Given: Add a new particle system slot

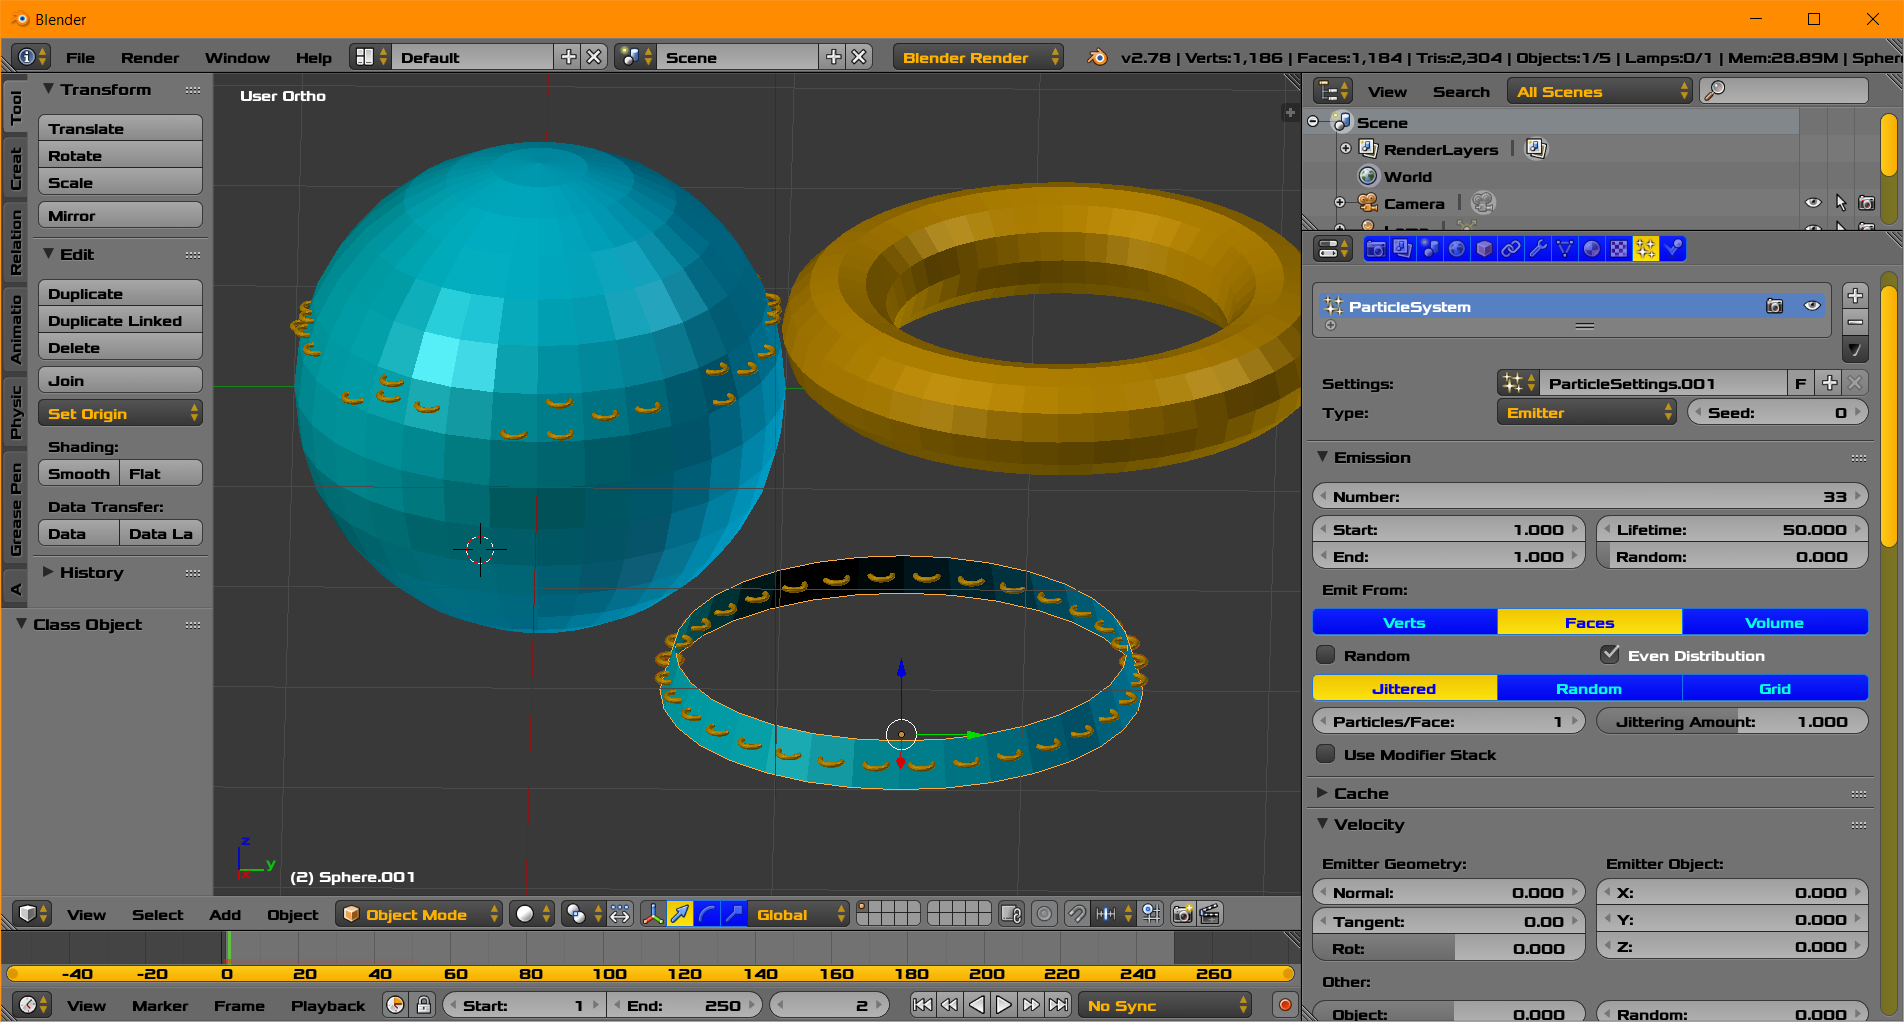Looking at the screenshot, I should click(x=1855, y=296).
